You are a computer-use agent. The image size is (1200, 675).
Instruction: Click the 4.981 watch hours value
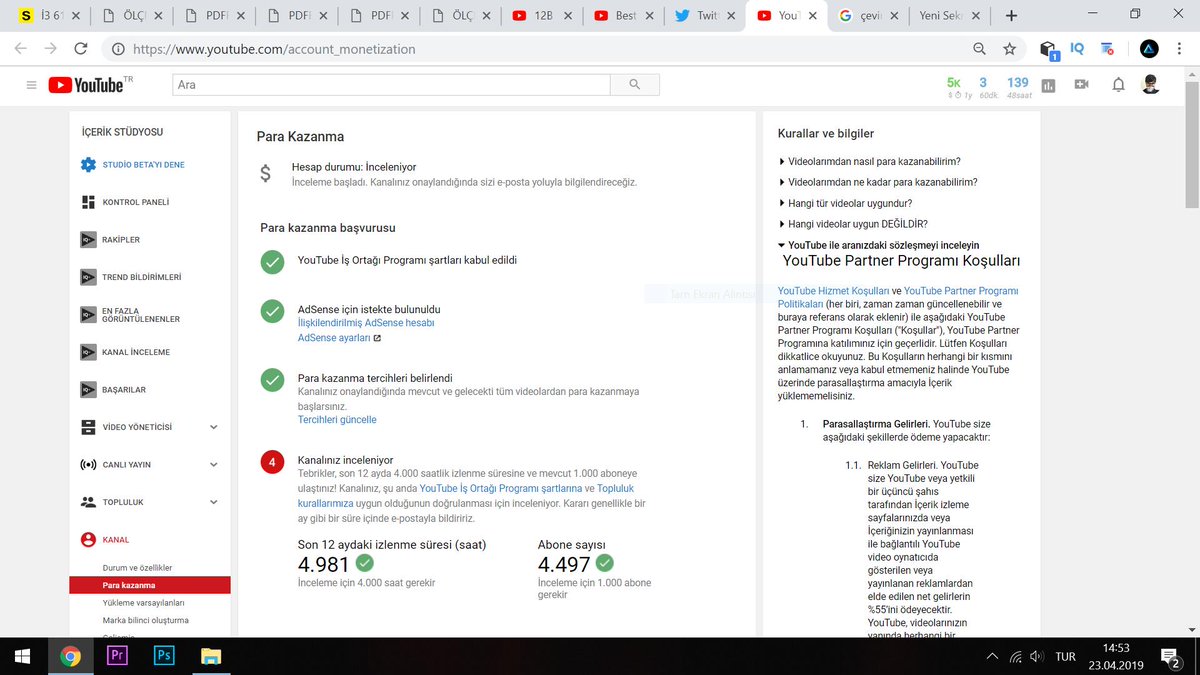click(323, 564)
